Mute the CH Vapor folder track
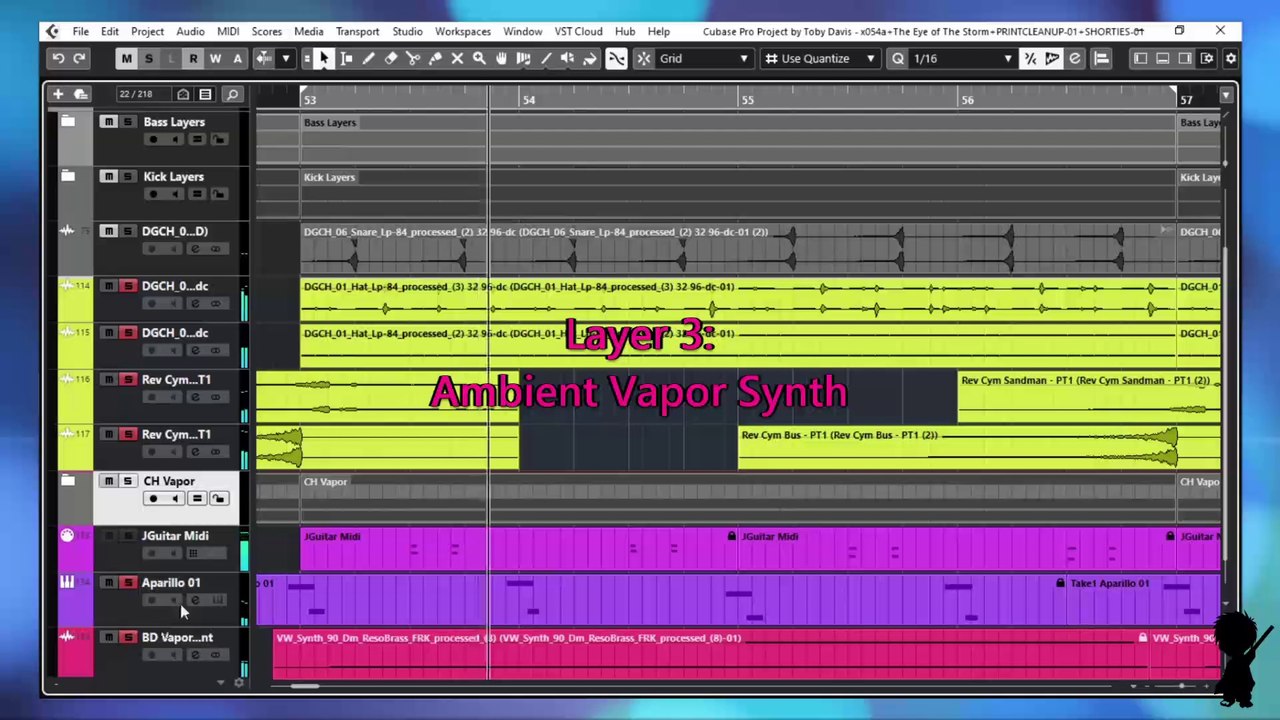The image size is (1280, 720). [x=108, y=481]
